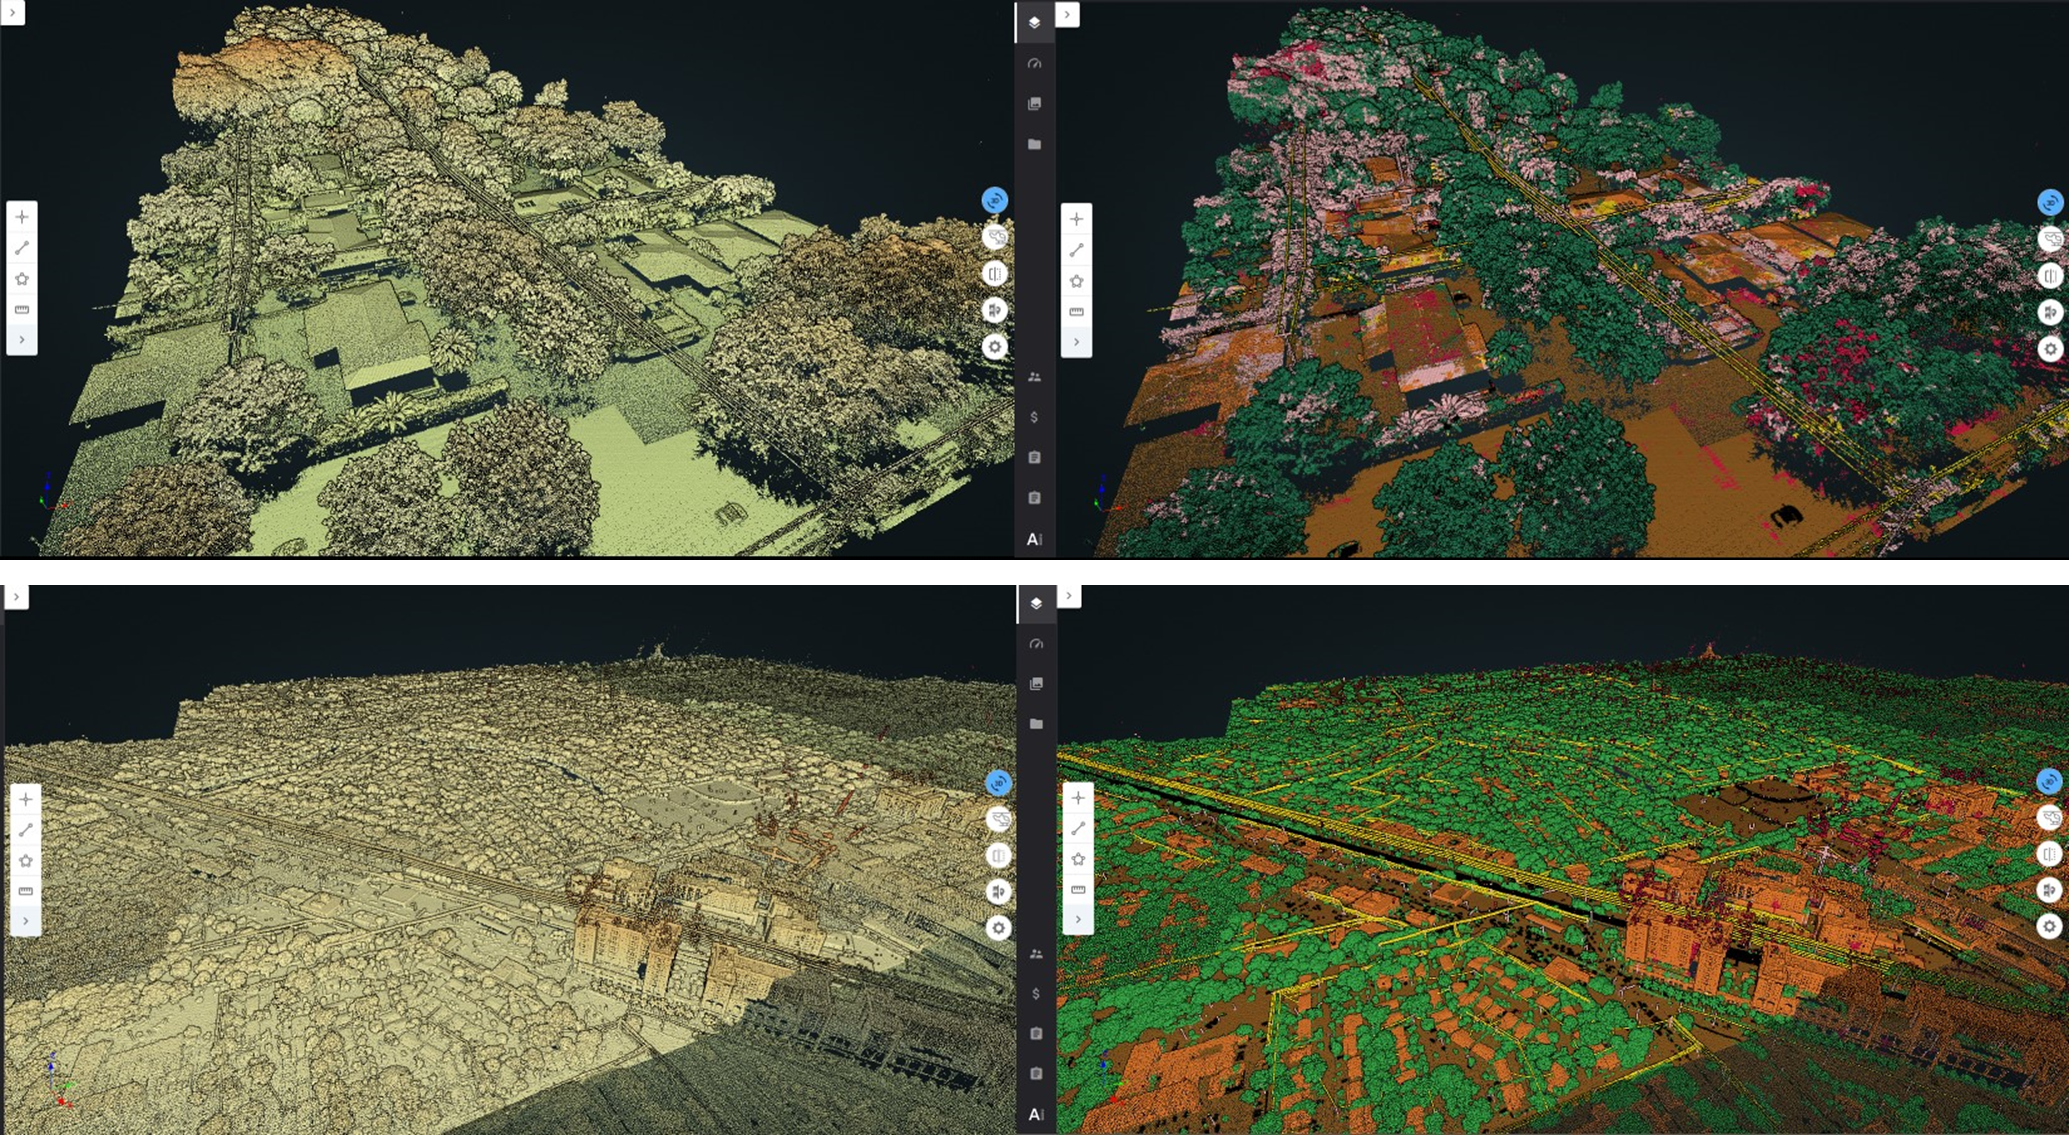Select the line distance tool in bottom-left viewer
The height and width of the screenshot is (1135, 2069).
pyautogui.click(x=26, y=830)
